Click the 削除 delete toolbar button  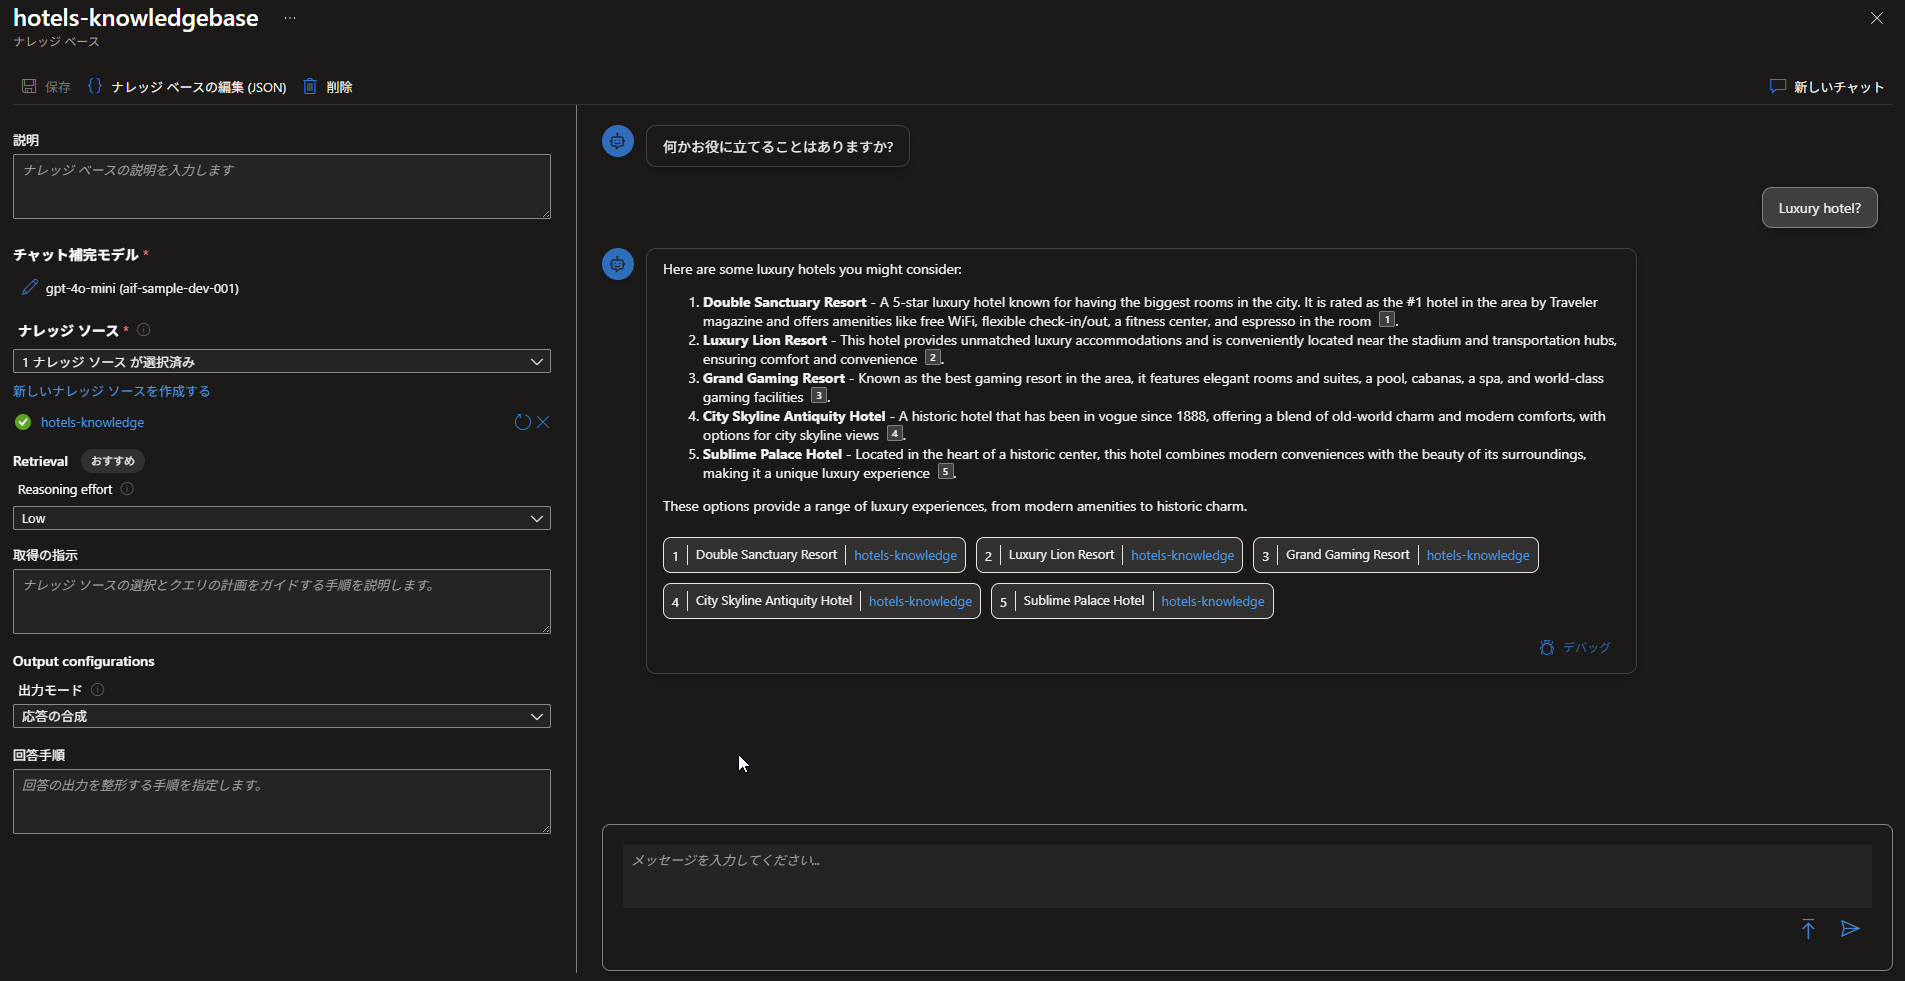pyautogui.click(x=328, y=87)
